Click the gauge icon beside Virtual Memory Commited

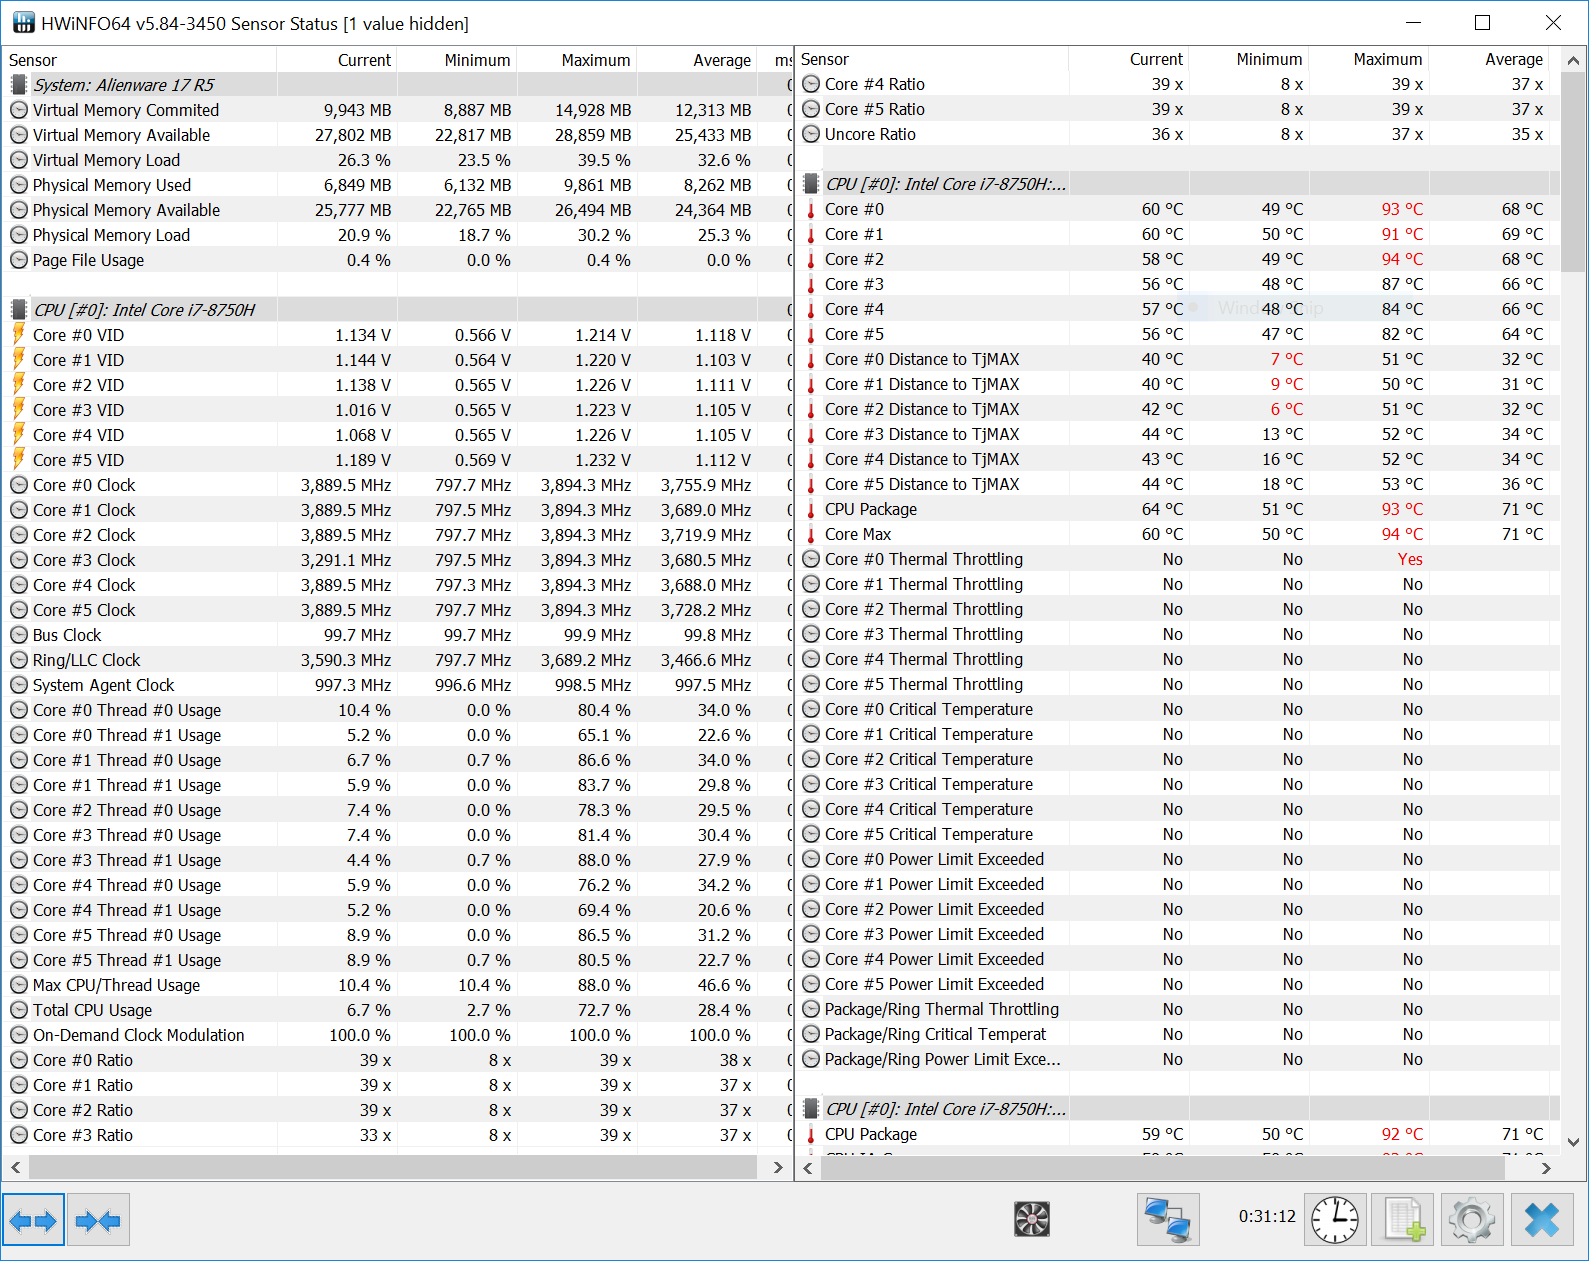(x=19, y=110)
